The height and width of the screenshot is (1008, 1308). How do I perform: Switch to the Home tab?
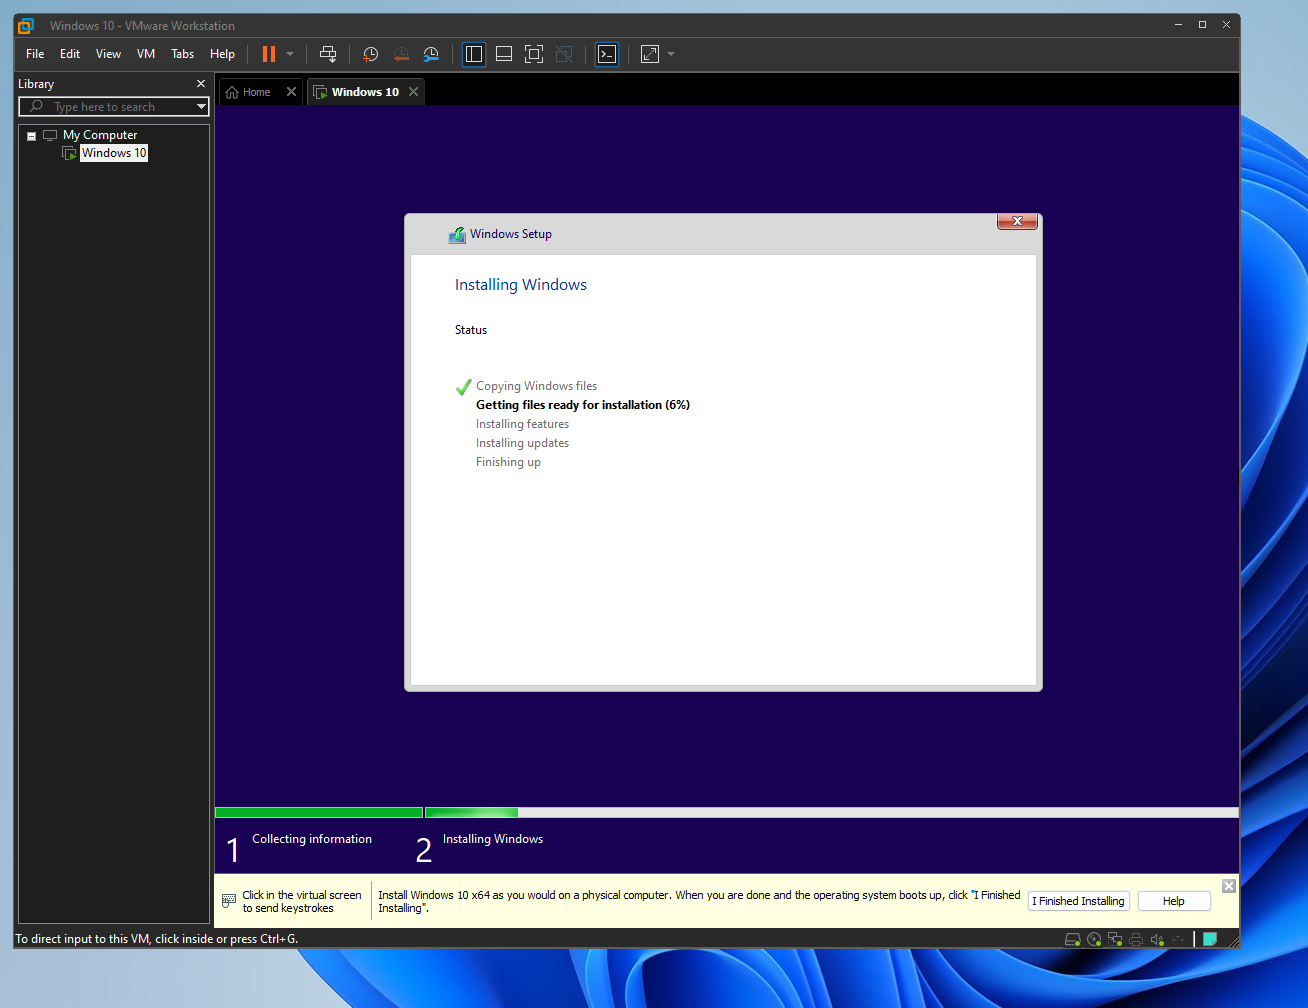click(x=256, y=92)
